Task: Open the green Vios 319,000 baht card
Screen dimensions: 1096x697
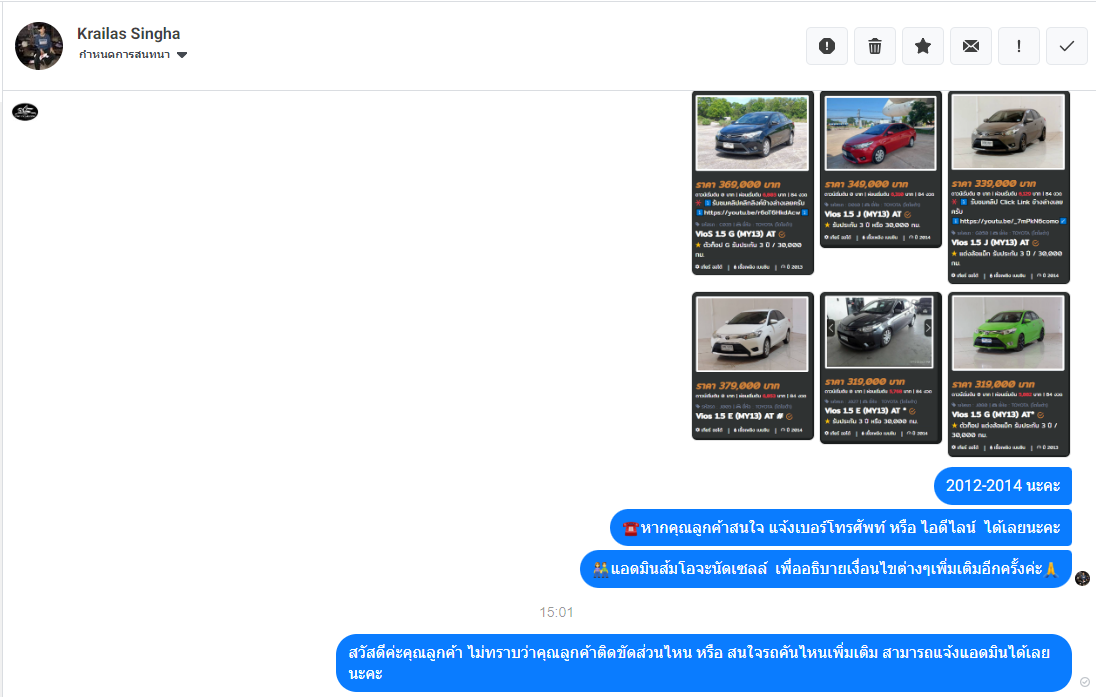Action: [1009, 375]
